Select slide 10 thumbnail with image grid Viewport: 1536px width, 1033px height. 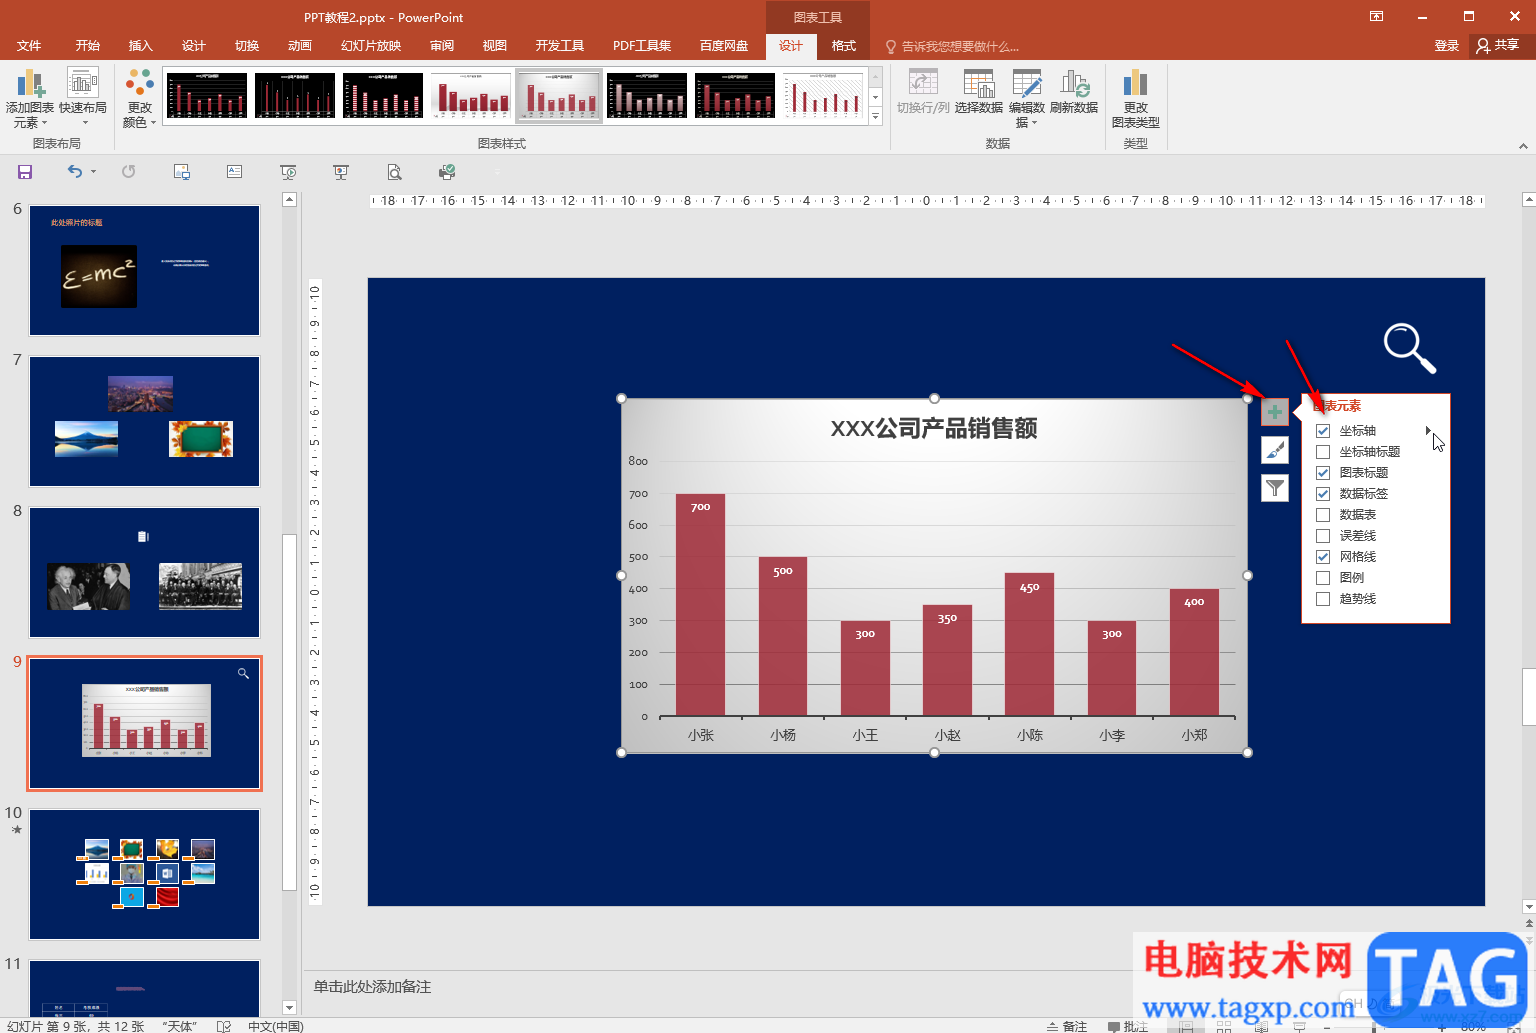[144, 874]
